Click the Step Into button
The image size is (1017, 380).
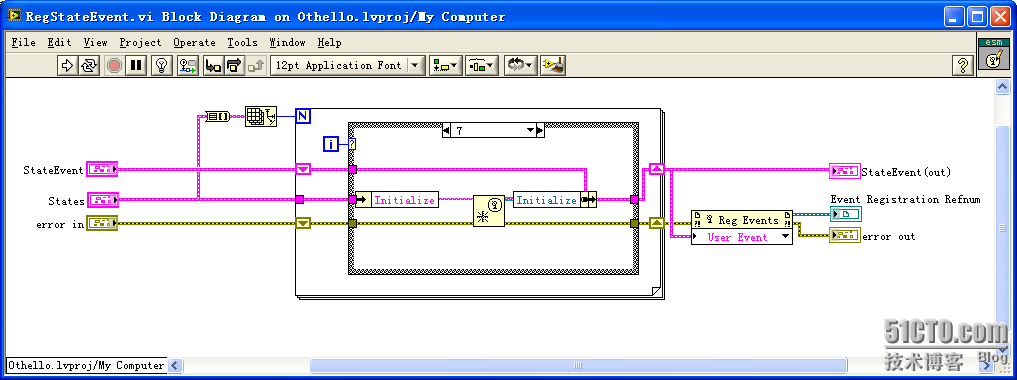(x=212, y=65)
